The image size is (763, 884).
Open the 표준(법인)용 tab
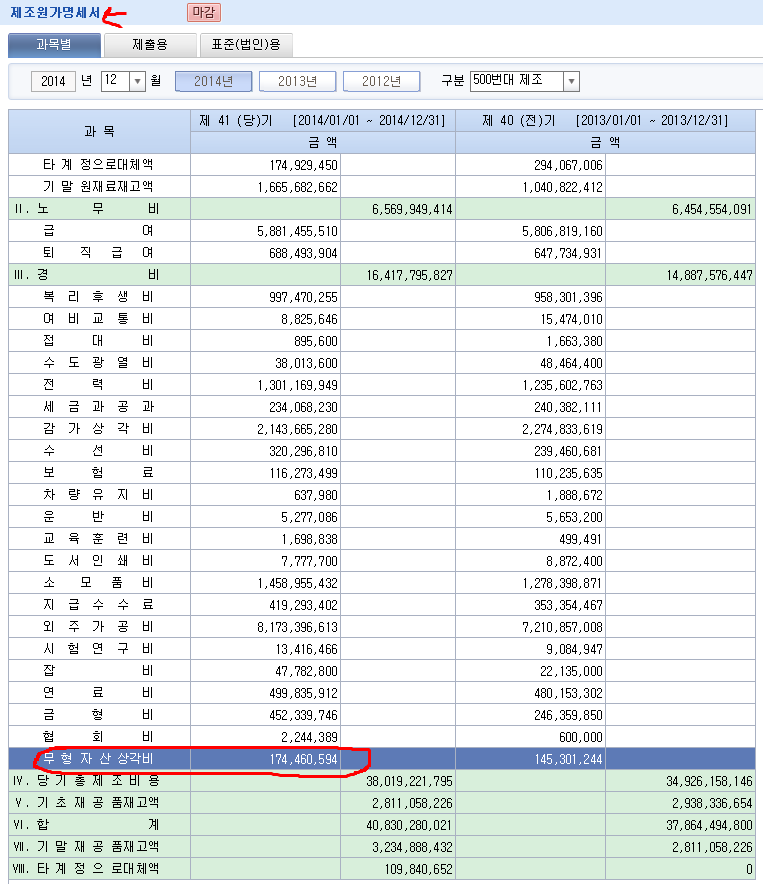pos(246,45)
